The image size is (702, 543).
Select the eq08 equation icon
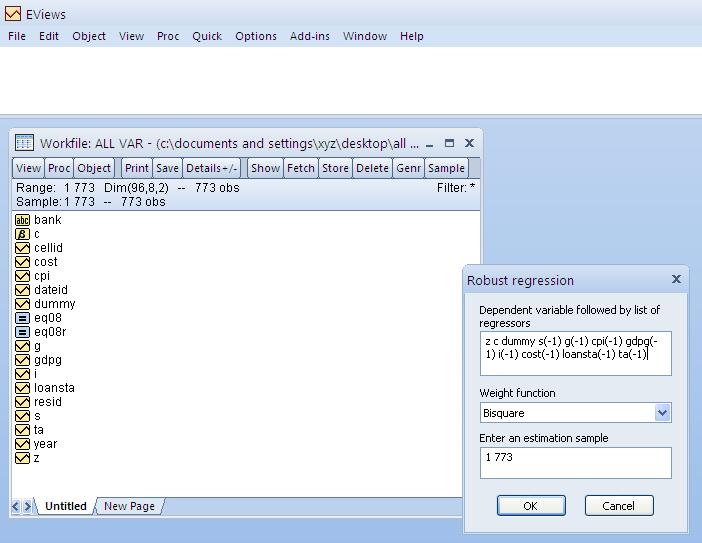tap(22, 318)
